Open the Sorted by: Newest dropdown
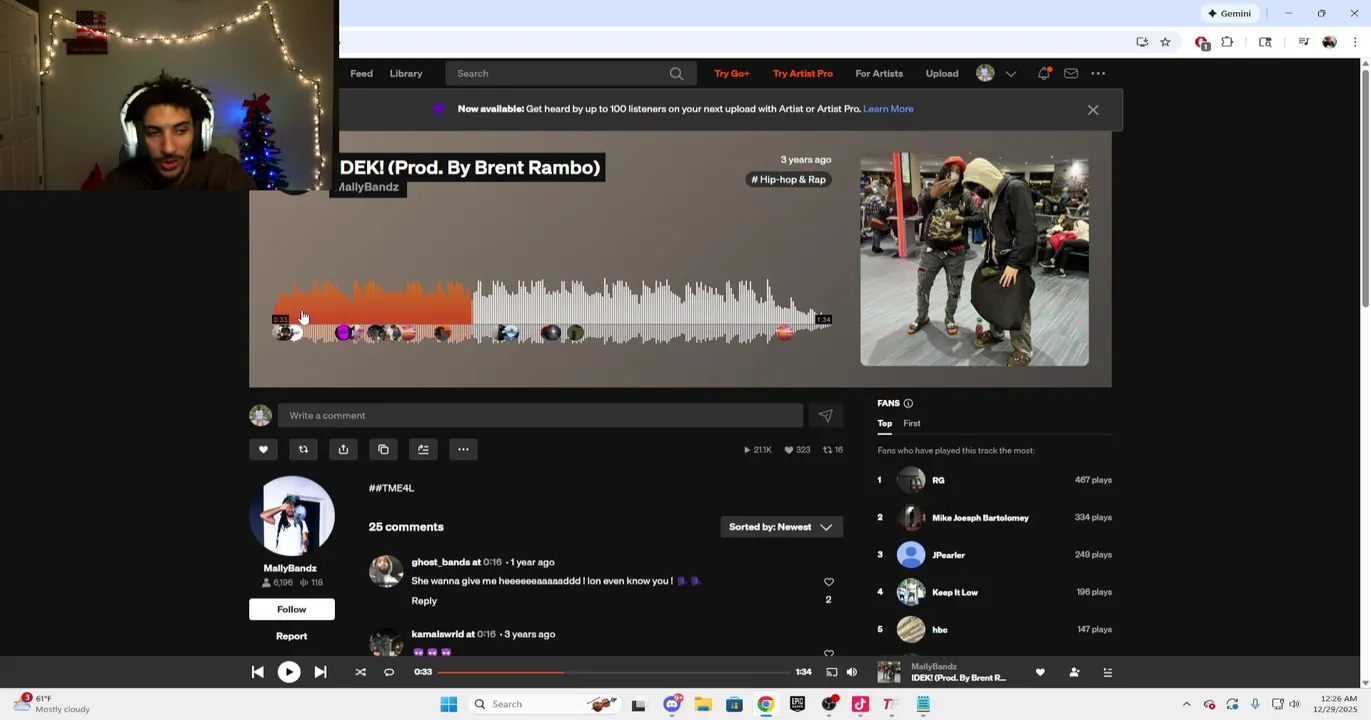Image resolution: width=1371 pixels, height=720 pixels. tap(781, 528)
